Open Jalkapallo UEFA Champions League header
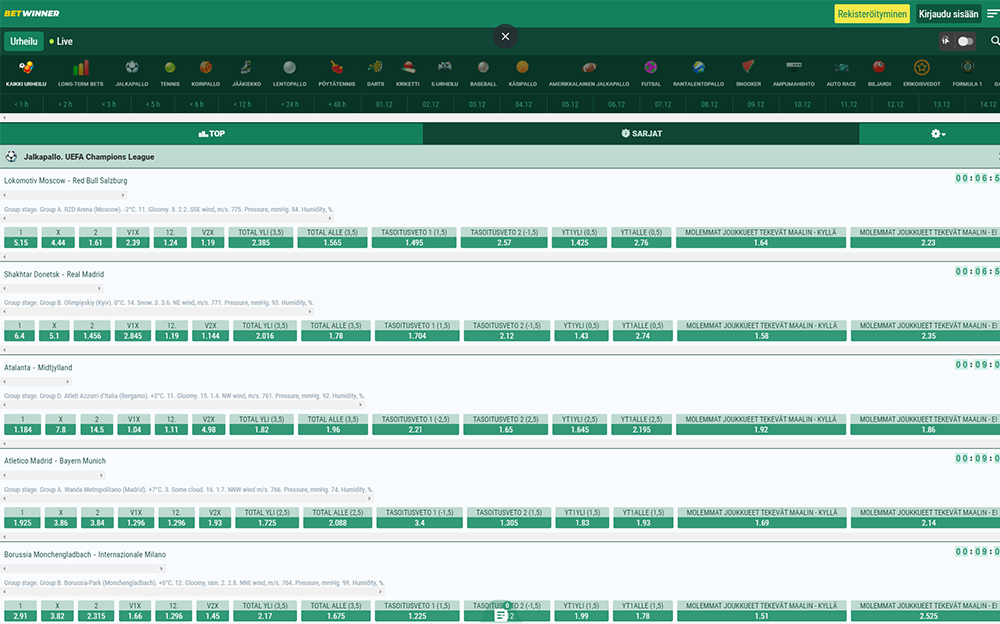 (x=500, y=156)
